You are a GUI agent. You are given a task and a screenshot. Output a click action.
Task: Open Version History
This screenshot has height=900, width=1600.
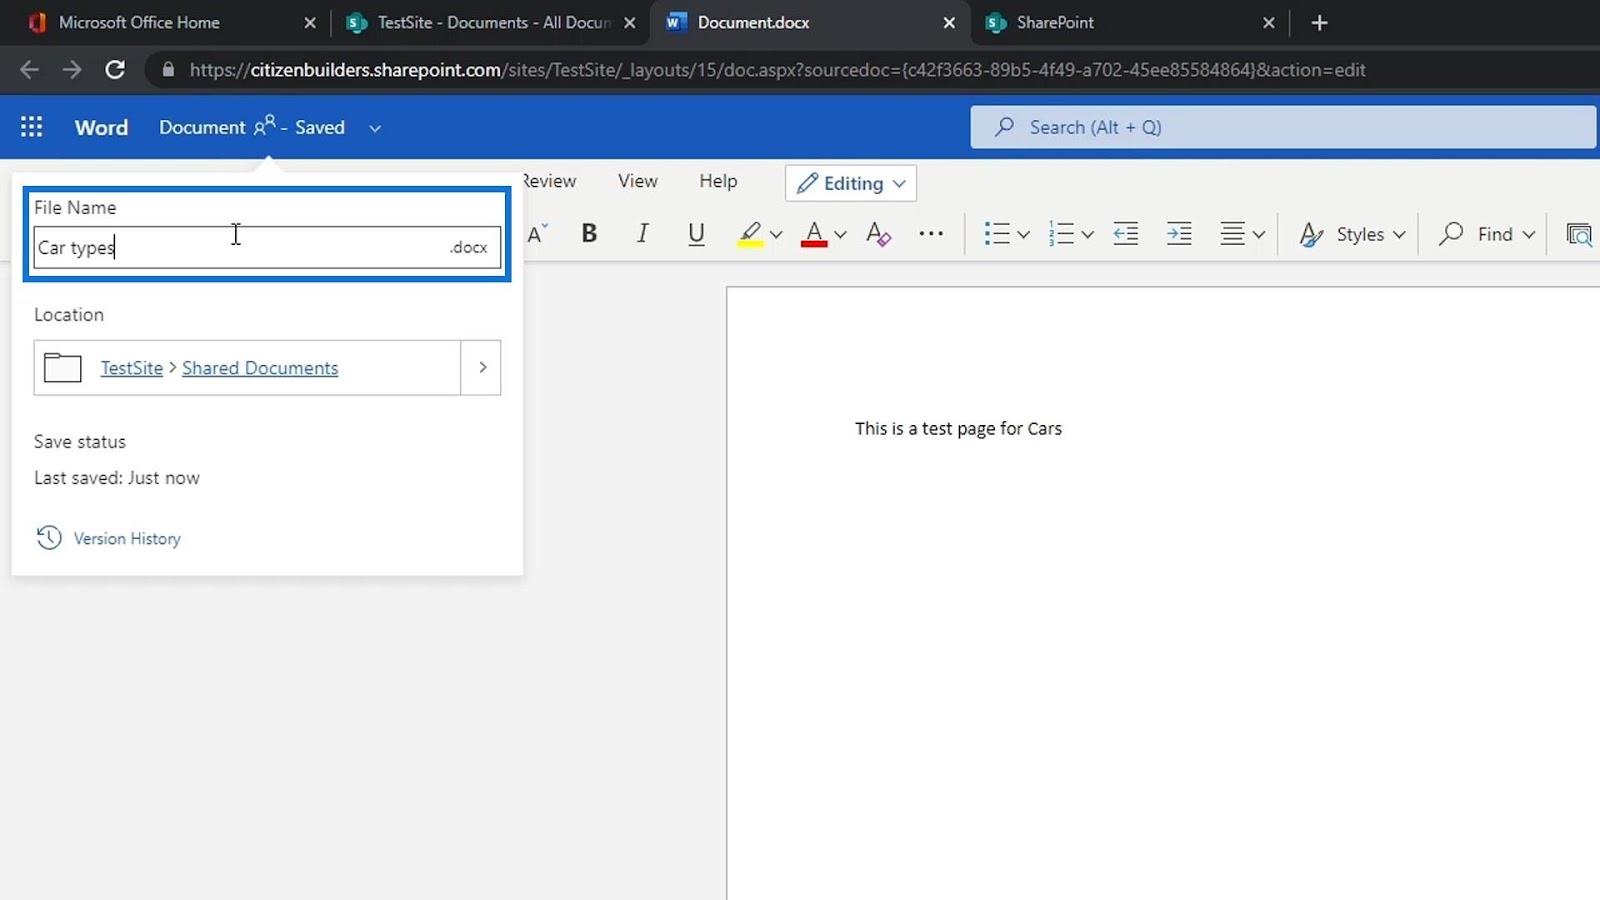tap(127, 538)
